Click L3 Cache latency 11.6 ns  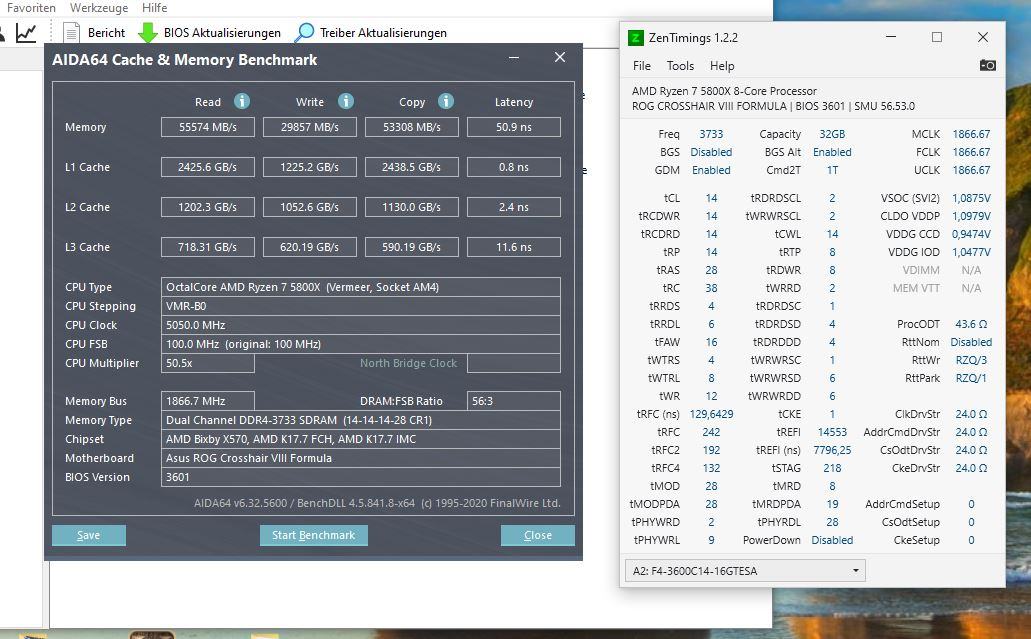tap(514, 247)
